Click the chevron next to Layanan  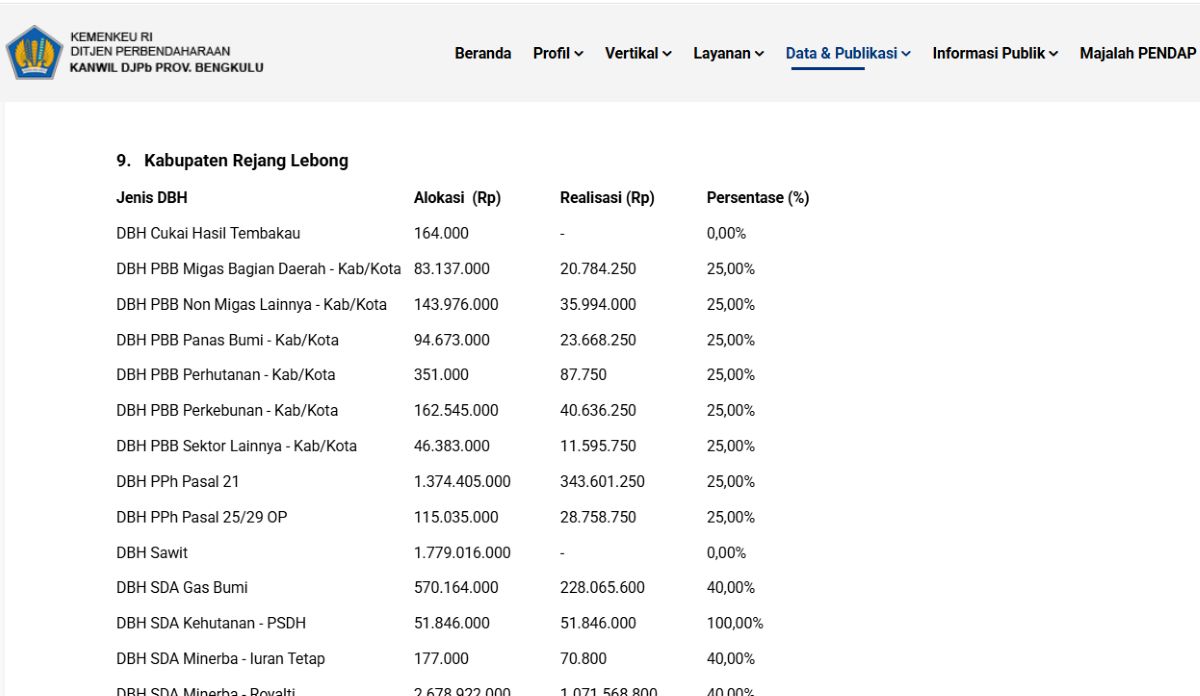tap(760, 54)
